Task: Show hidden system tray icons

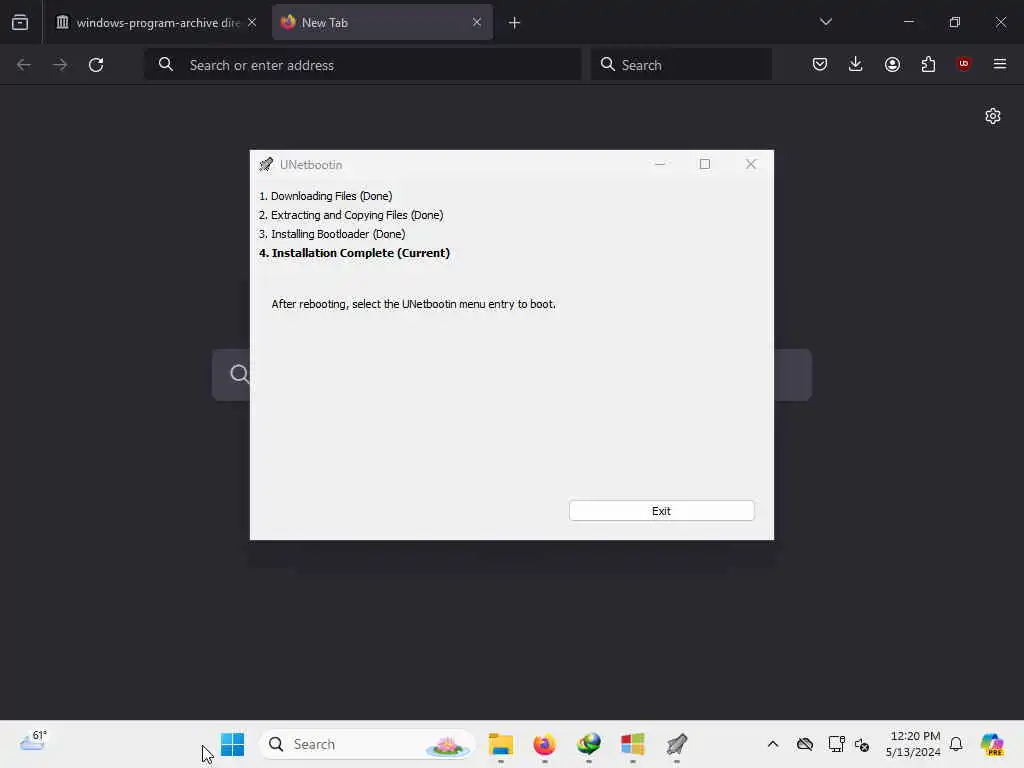Action: click(x=773, y=744)
